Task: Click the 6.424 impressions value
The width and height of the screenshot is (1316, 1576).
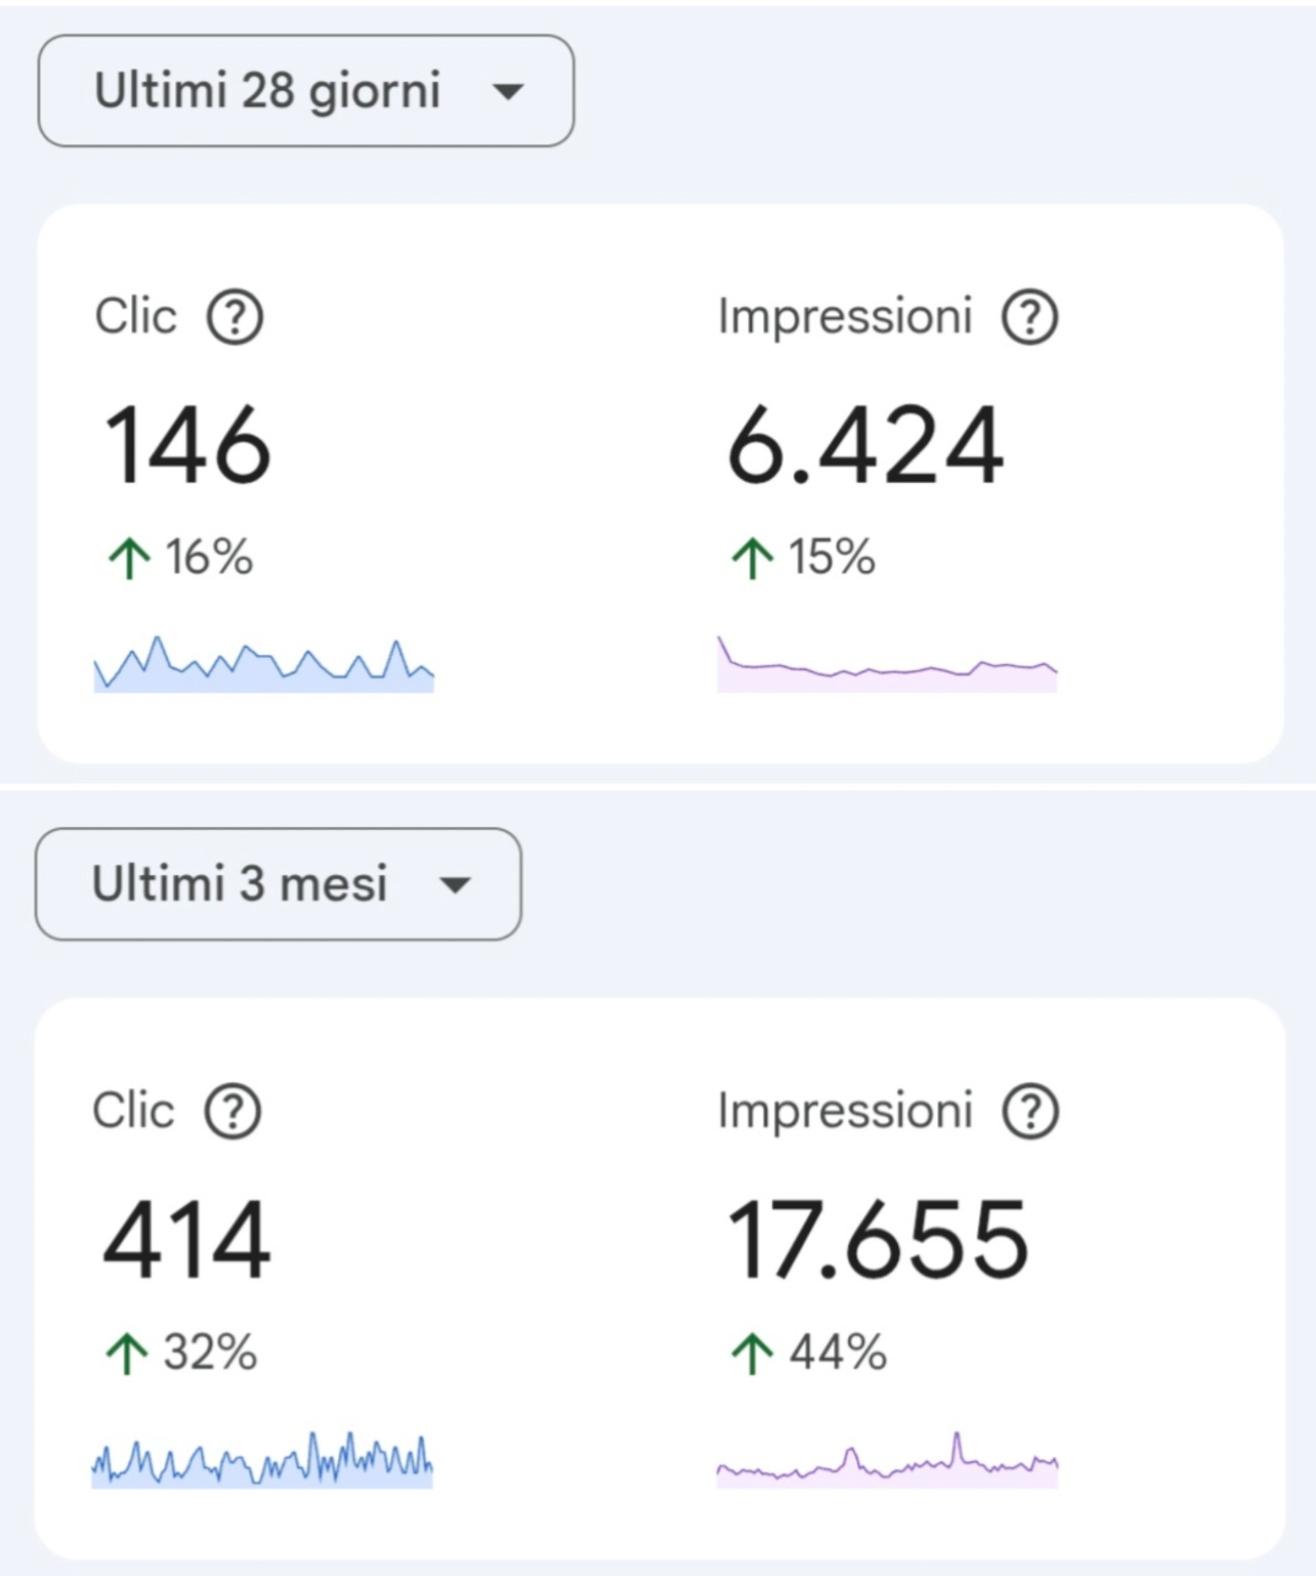Action: [865, 446]
